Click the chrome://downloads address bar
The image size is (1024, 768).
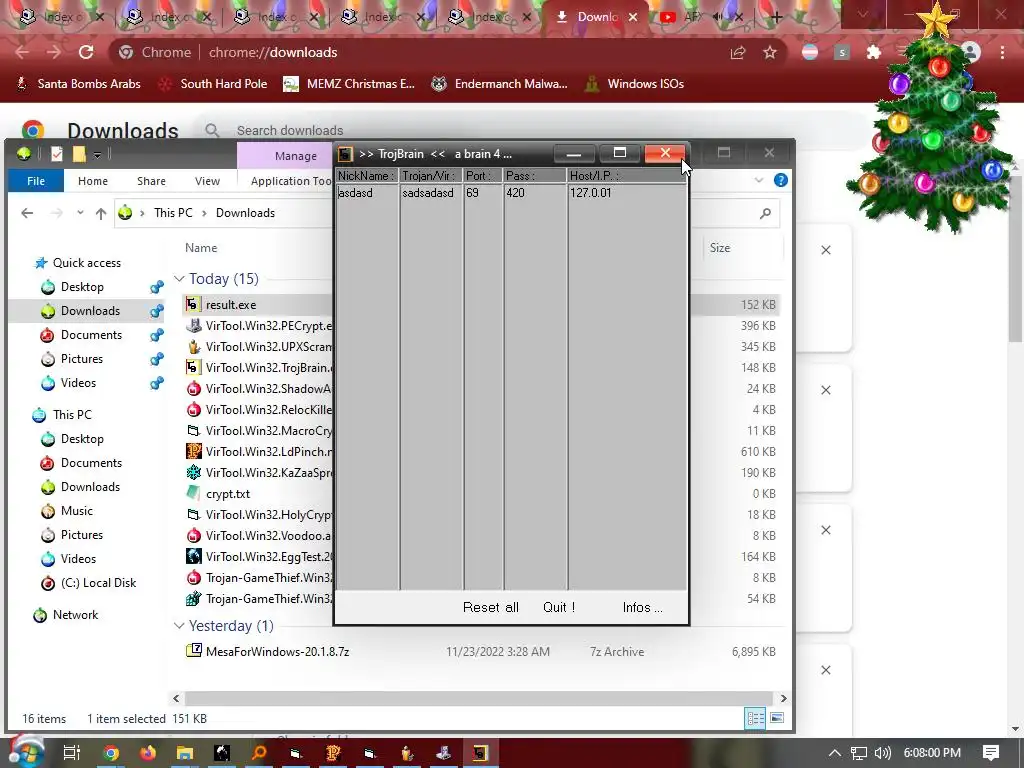point(418,52)
